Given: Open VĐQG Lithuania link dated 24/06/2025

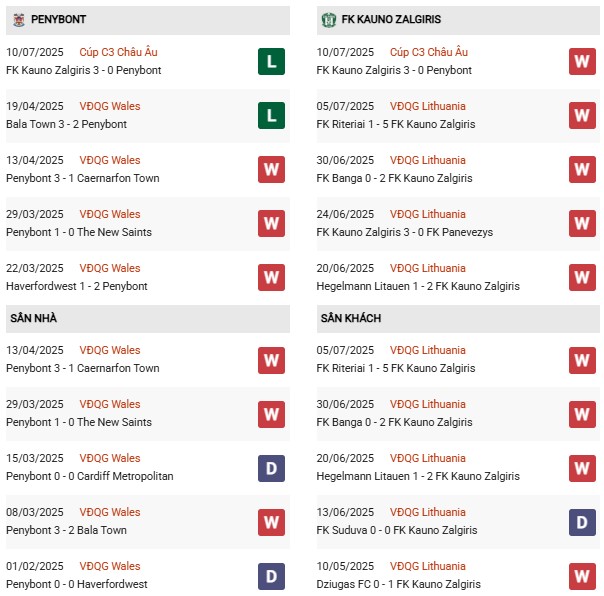Looking at the screenshot, I should pos(427,214).
